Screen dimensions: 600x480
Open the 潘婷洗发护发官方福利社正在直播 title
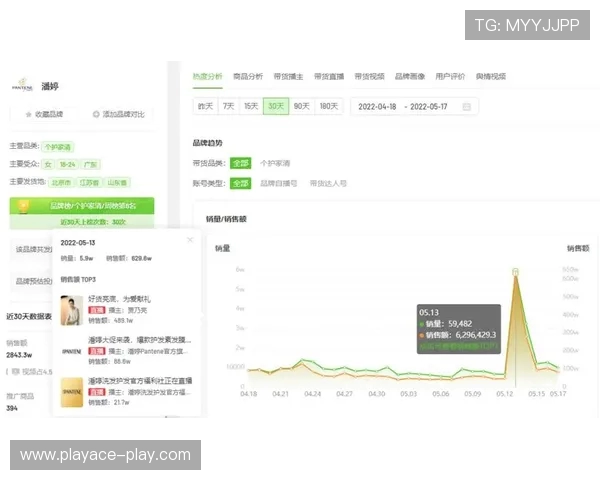[x=140, y=381]
